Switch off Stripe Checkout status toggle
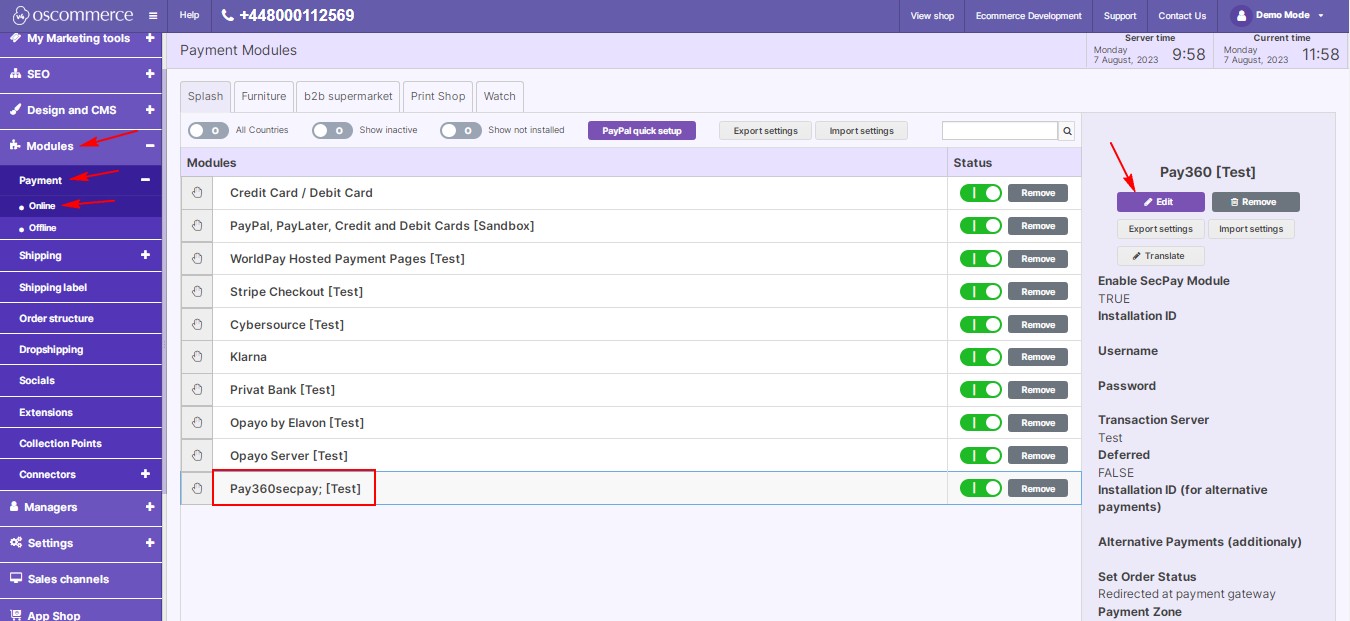 pos(980,292)
